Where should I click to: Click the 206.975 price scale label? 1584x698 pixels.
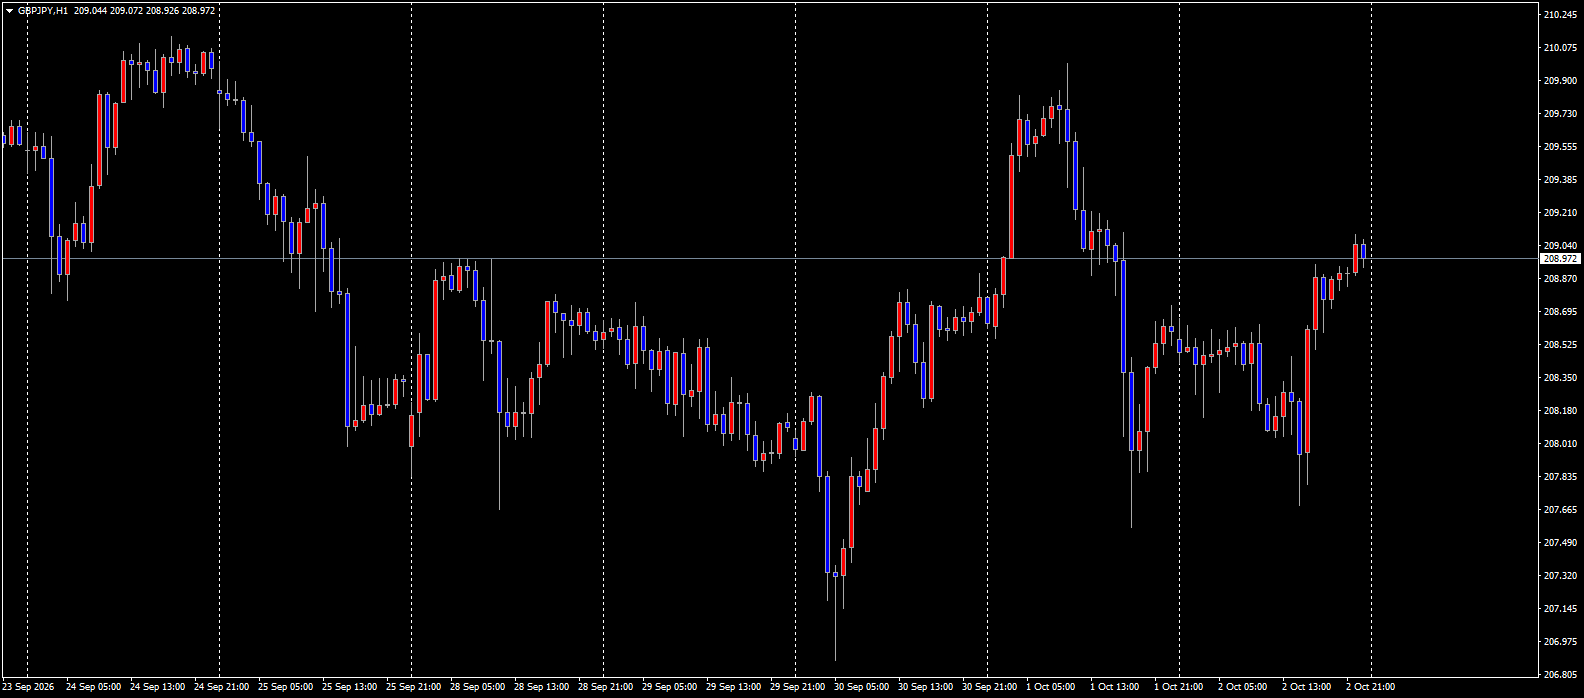click(x=1560, y=642)
